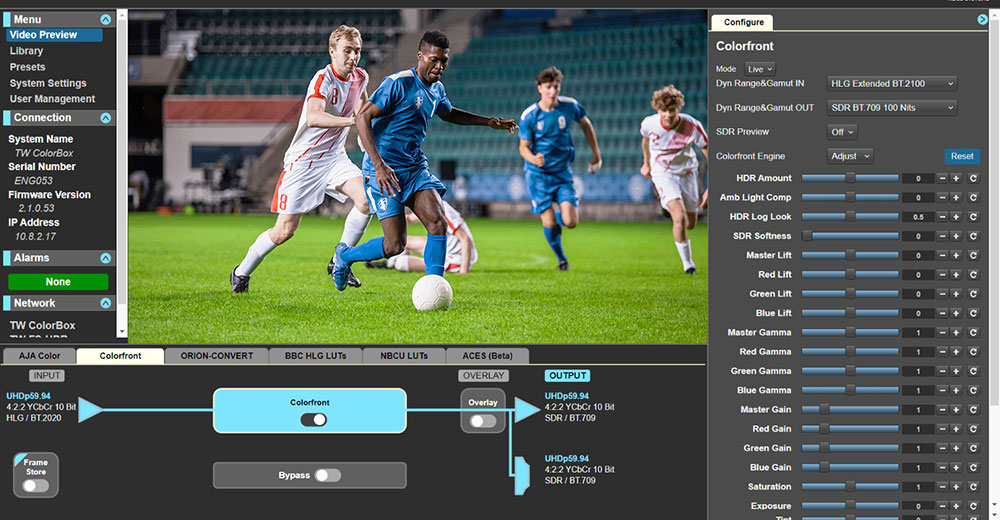Click the input triangle arrow in pipeline
The height and width of the screenshot is (520, 1000).
tap(90, 410)
